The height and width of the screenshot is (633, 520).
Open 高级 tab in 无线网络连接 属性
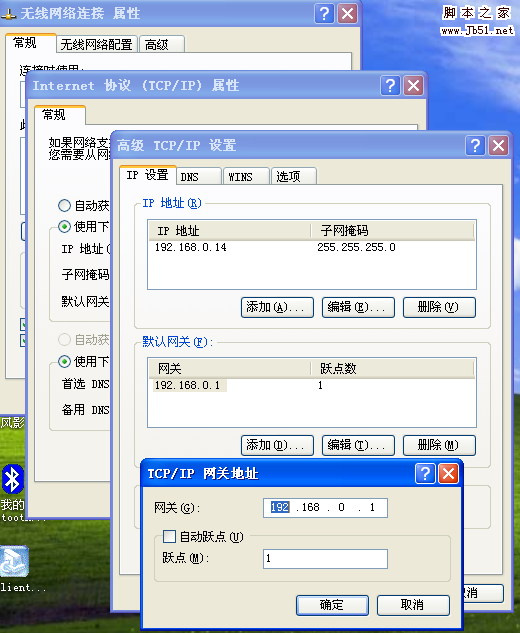(162, 44)
